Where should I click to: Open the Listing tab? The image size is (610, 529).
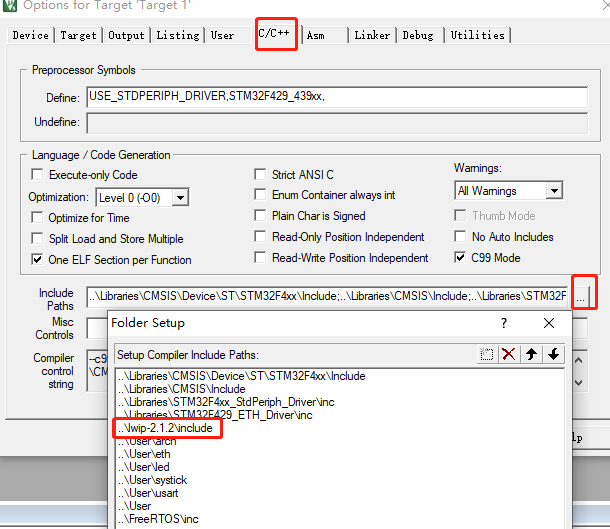178,35
